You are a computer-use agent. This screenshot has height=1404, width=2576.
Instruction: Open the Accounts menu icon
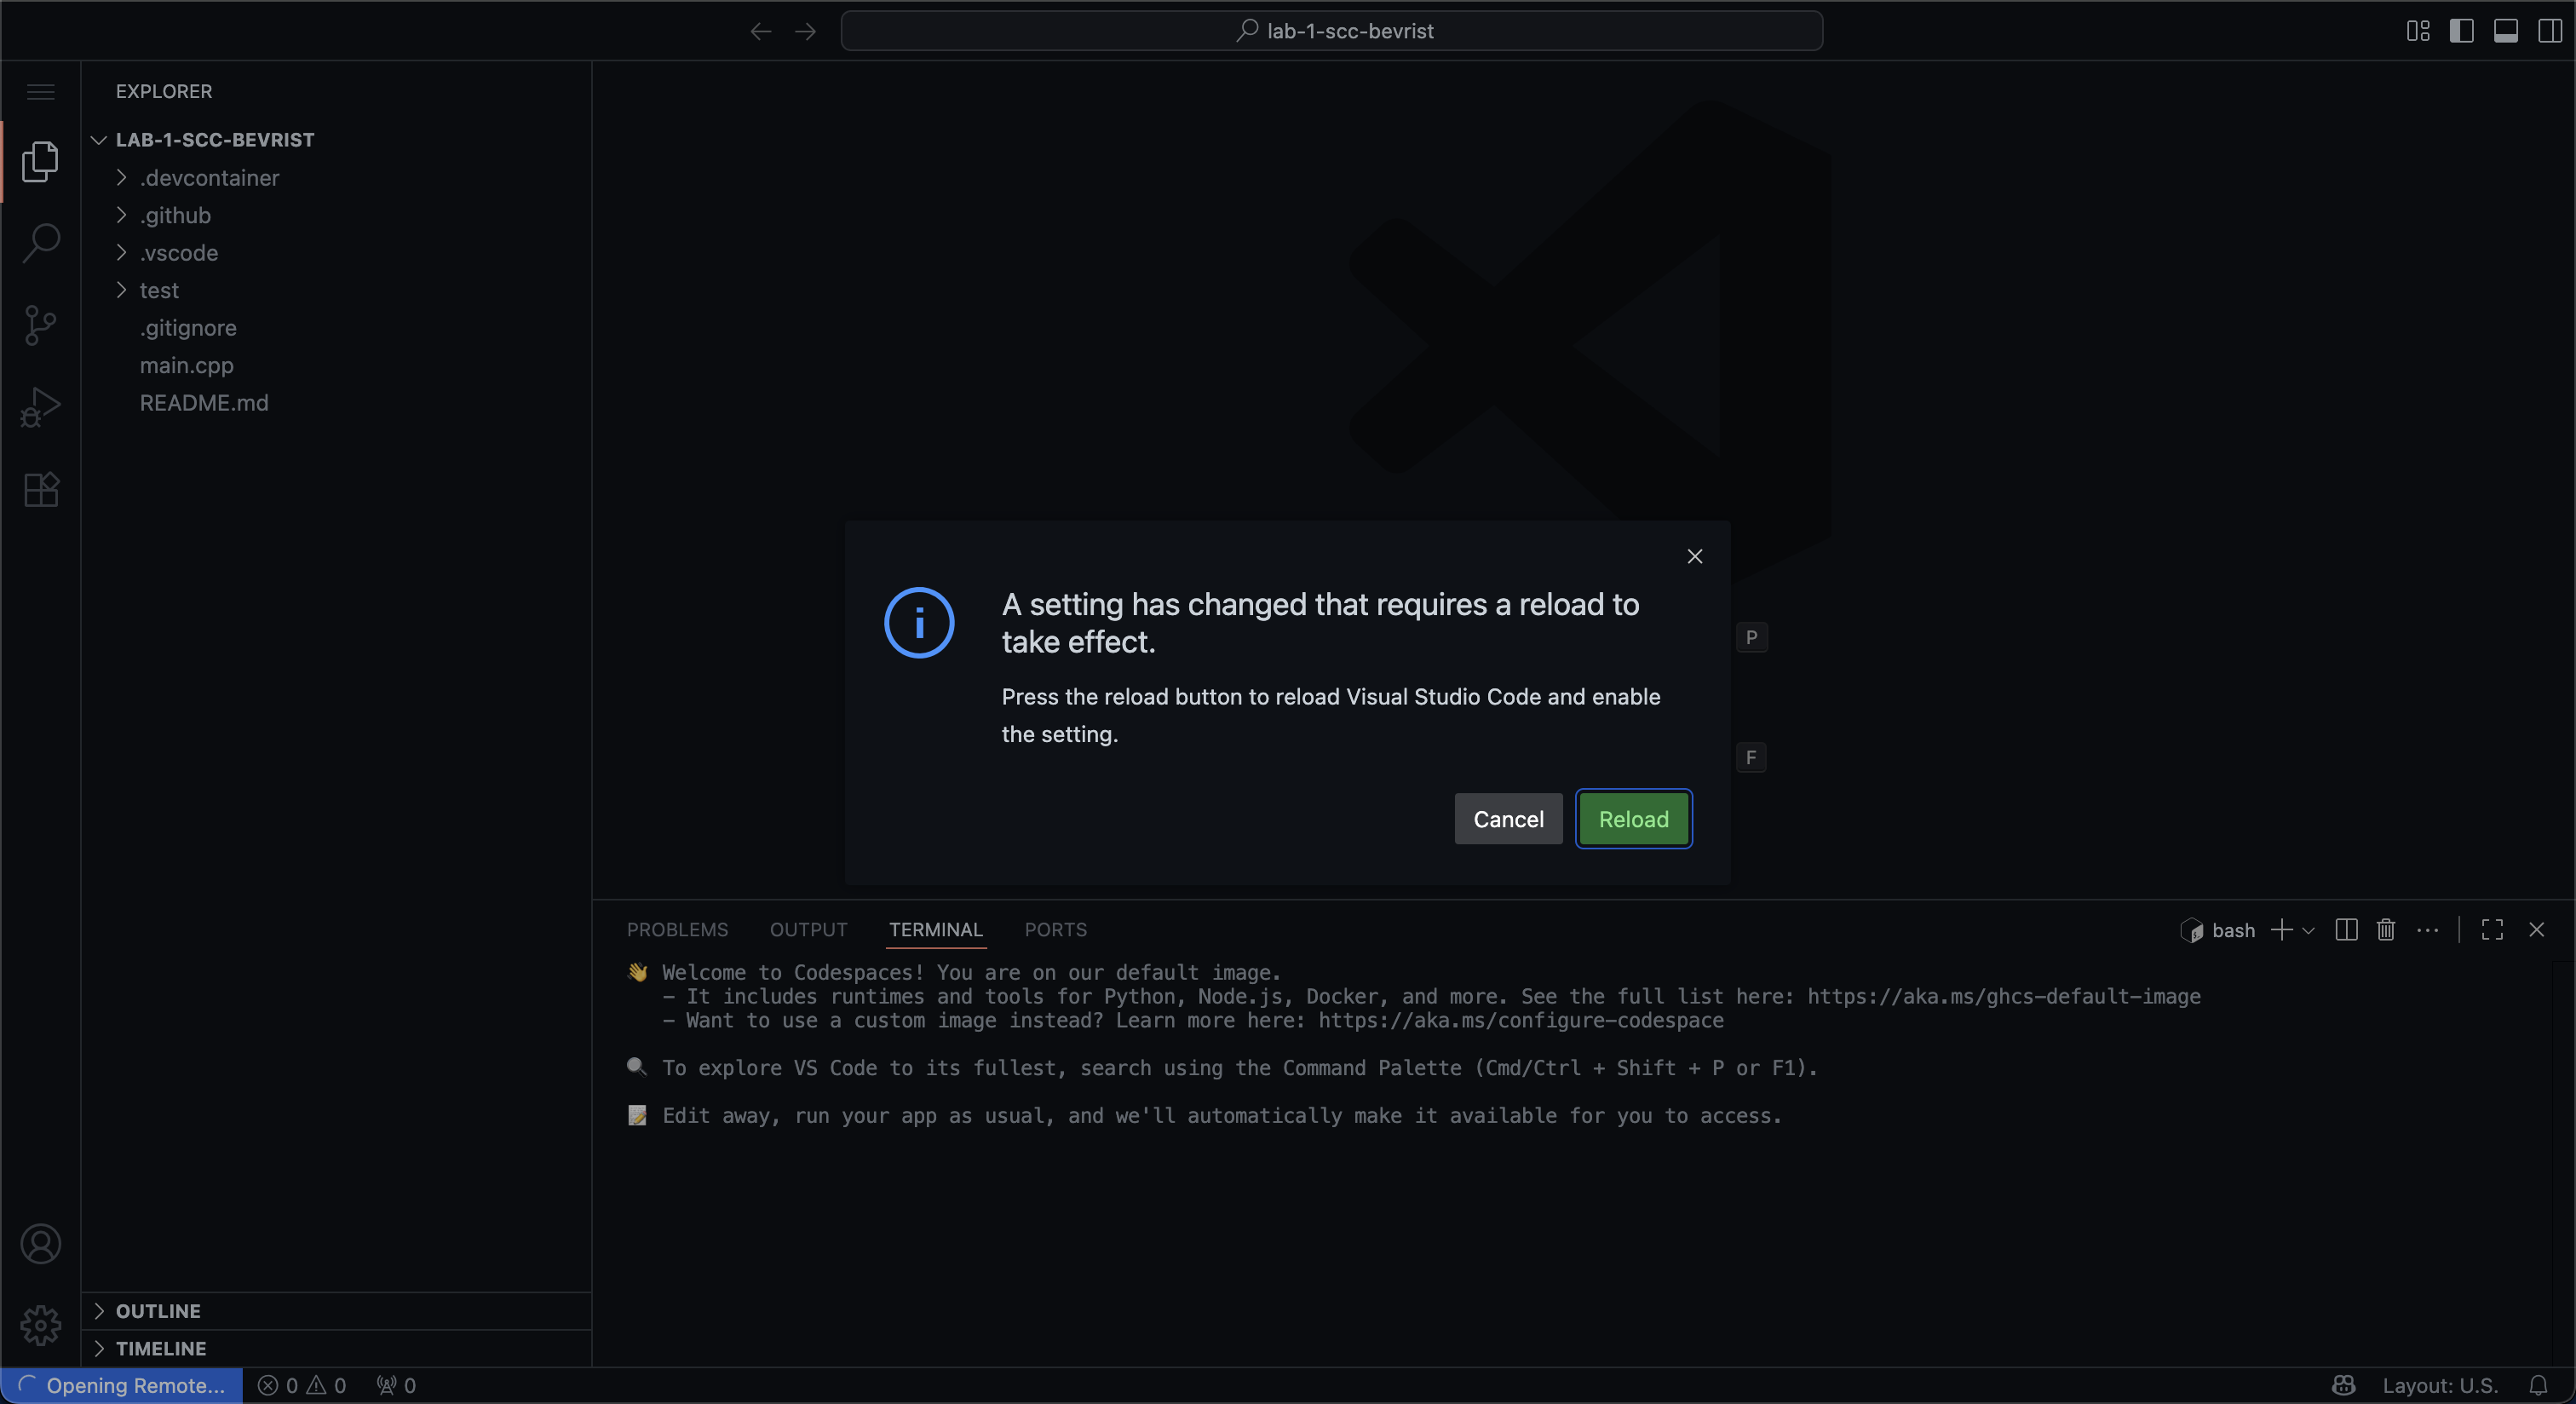[41, 1244]
